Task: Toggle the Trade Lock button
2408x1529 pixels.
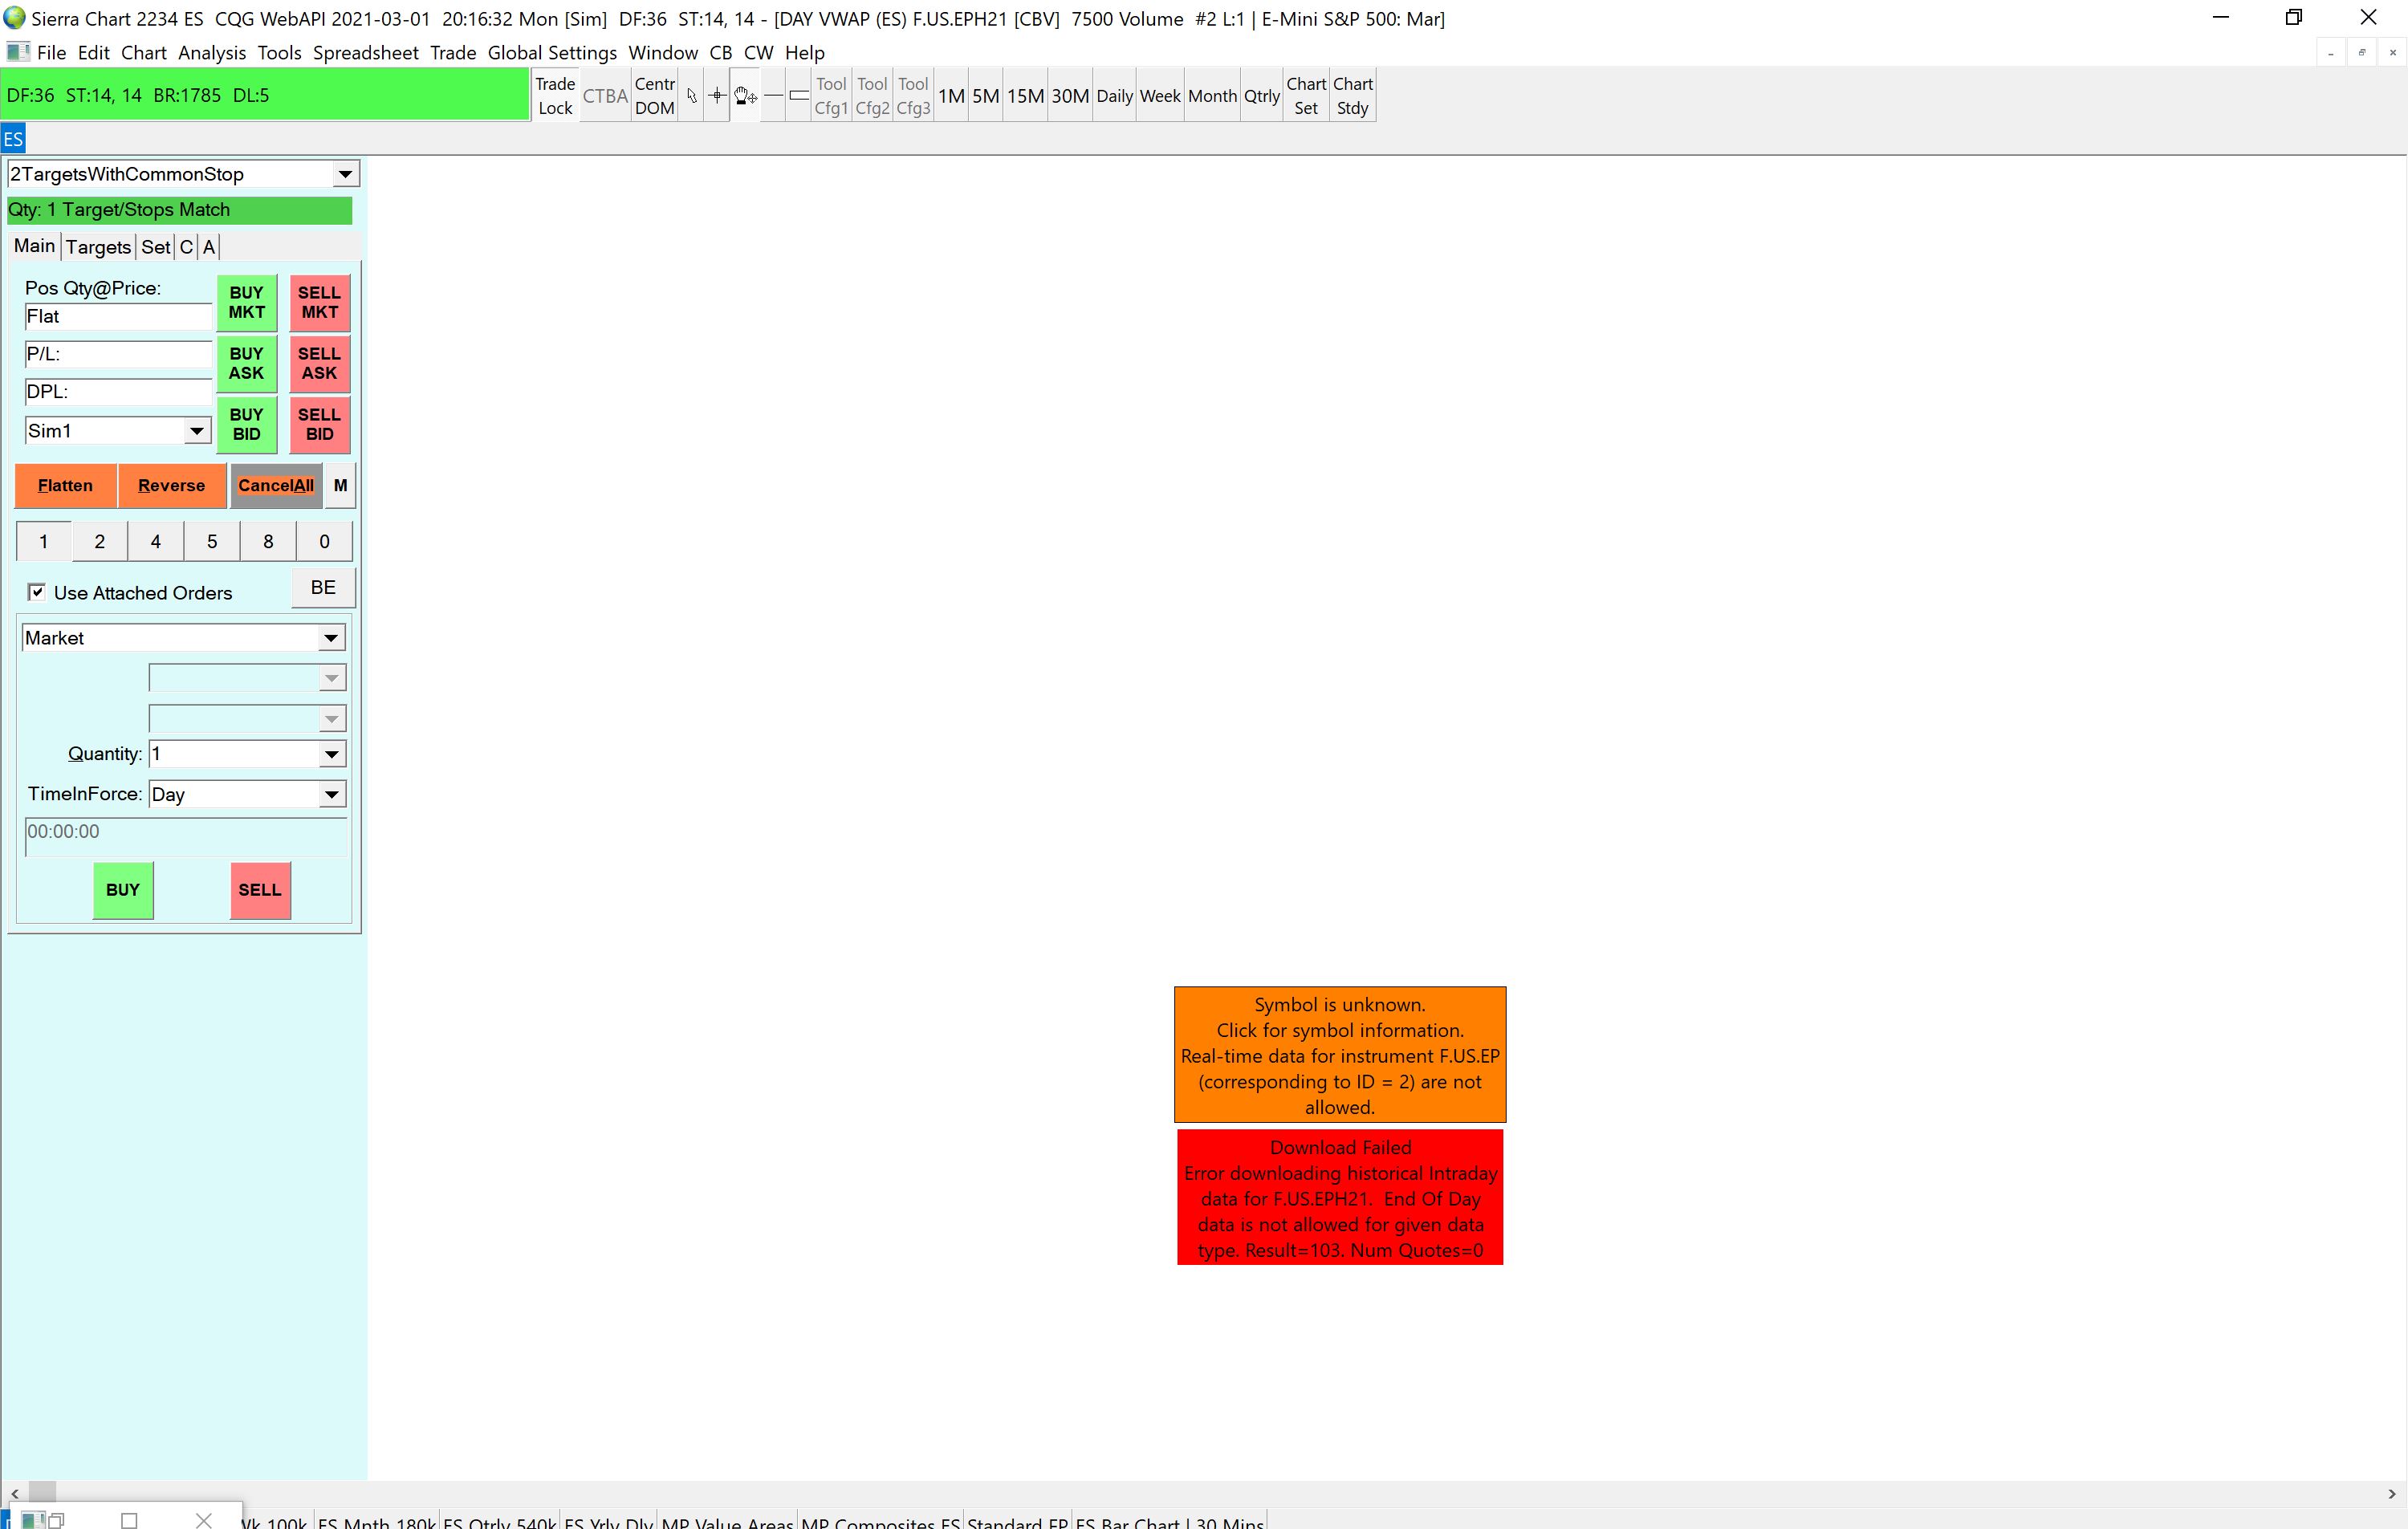Action: [555, 96]
